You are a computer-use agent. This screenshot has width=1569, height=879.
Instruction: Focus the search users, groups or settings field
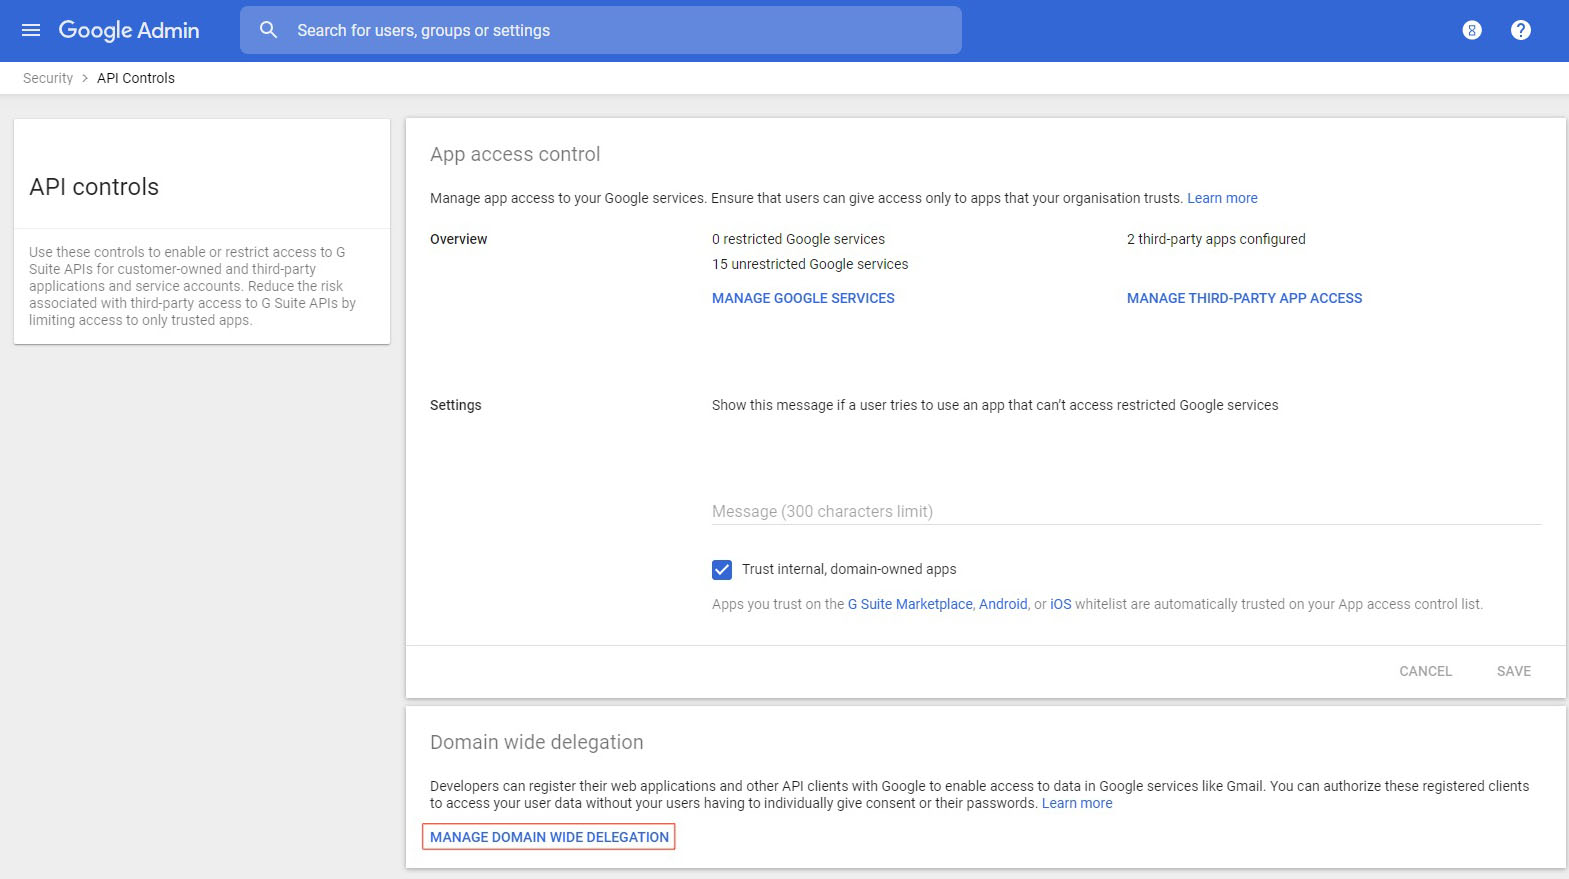point(620,30)
